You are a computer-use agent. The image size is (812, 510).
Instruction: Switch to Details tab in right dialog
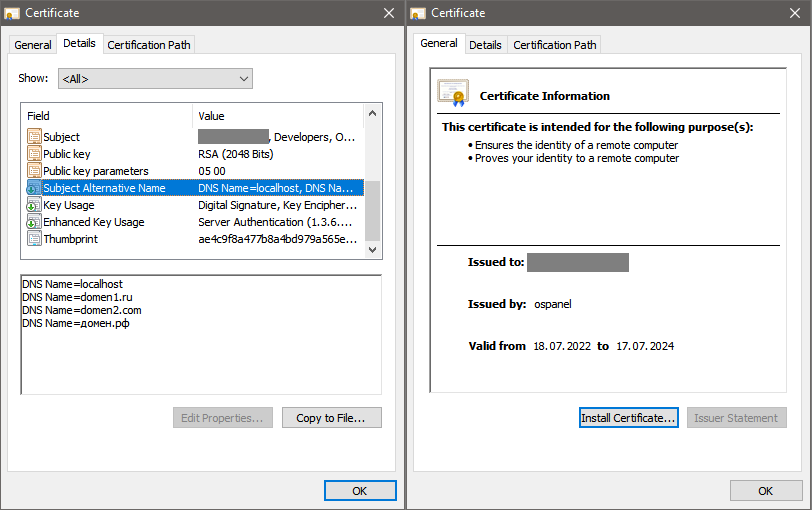tap(485, 45)
